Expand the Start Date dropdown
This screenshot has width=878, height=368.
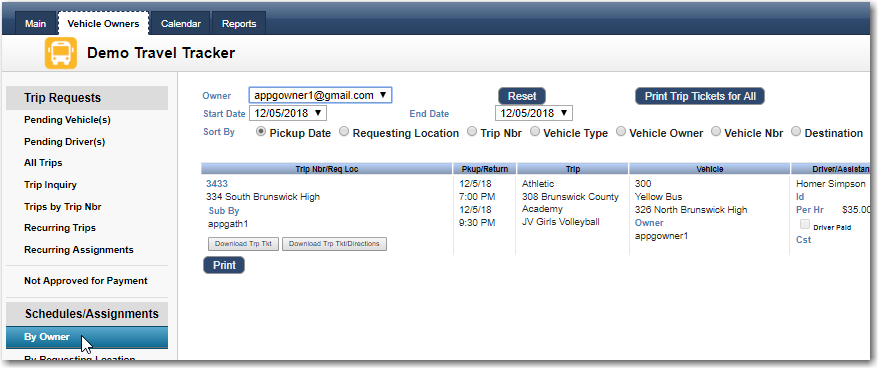coord(288,113)
